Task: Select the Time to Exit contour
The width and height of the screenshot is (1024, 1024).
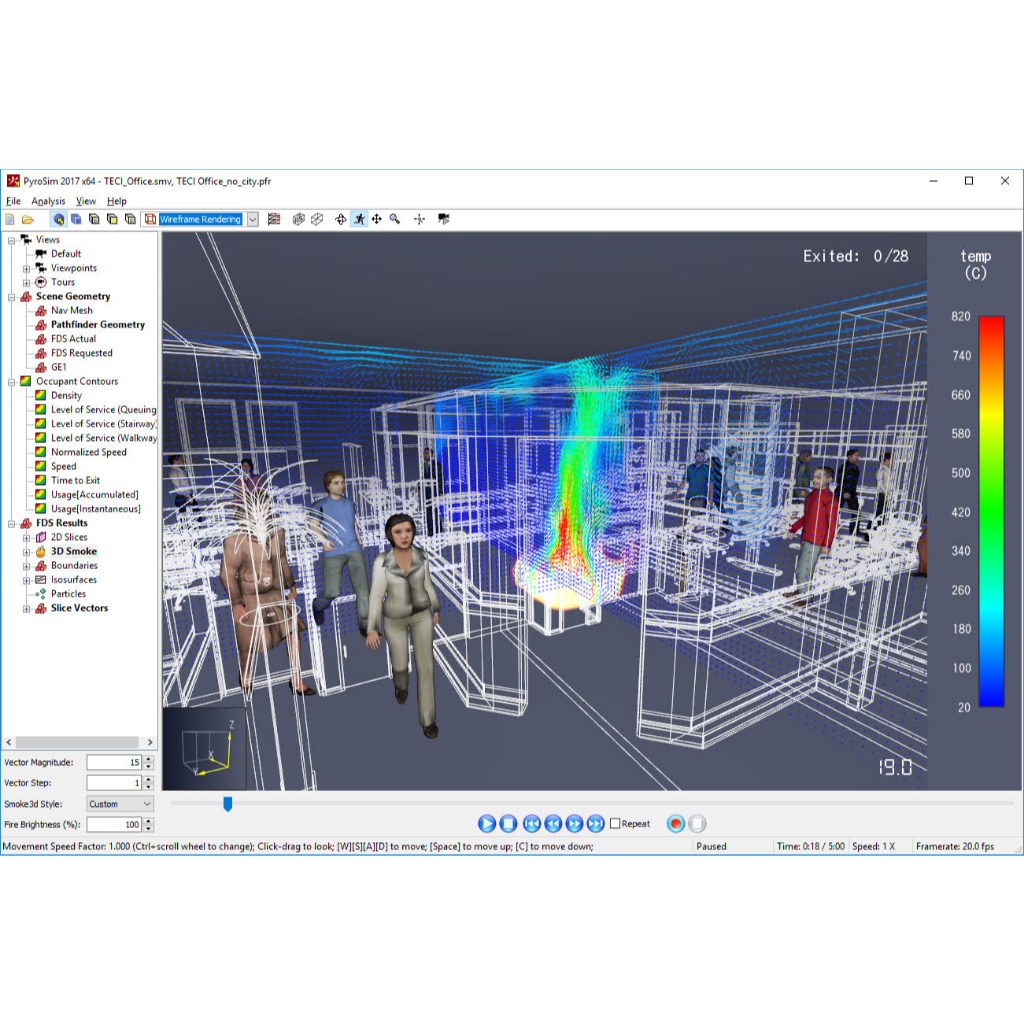Action: tap(75, 481)
